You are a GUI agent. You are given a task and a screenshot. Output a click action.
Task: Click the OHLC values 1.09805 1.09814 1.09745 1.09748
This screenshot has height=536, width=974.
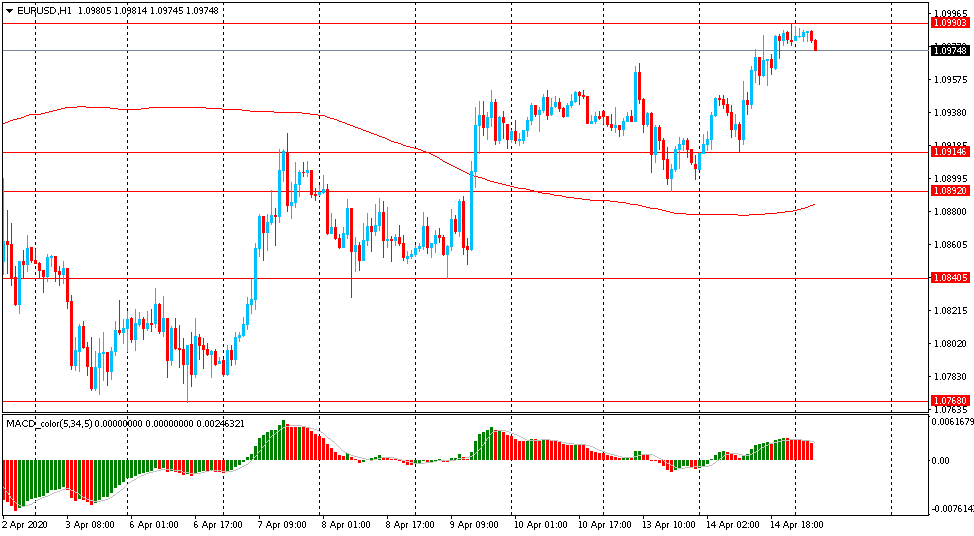(148, 11)
